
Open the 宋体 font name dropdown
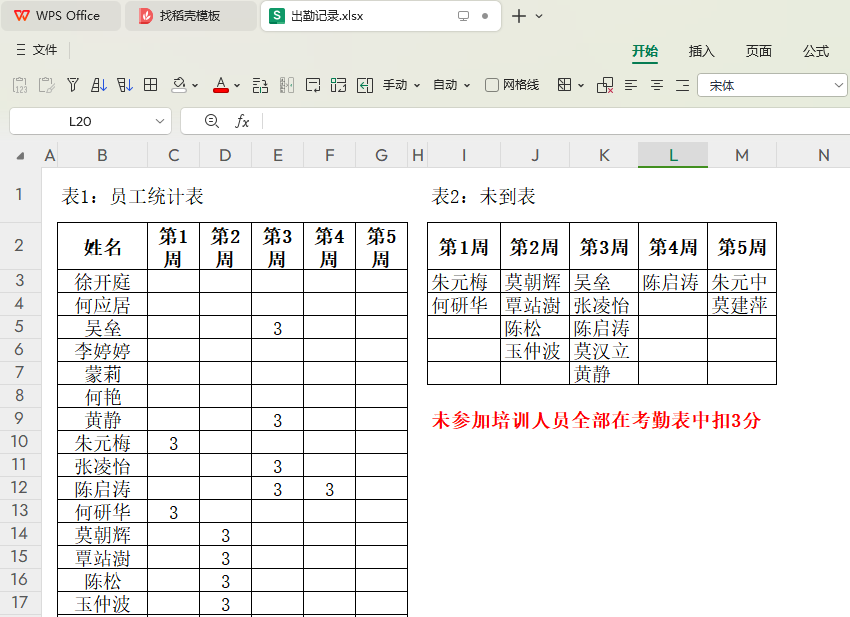coord(772,85)
